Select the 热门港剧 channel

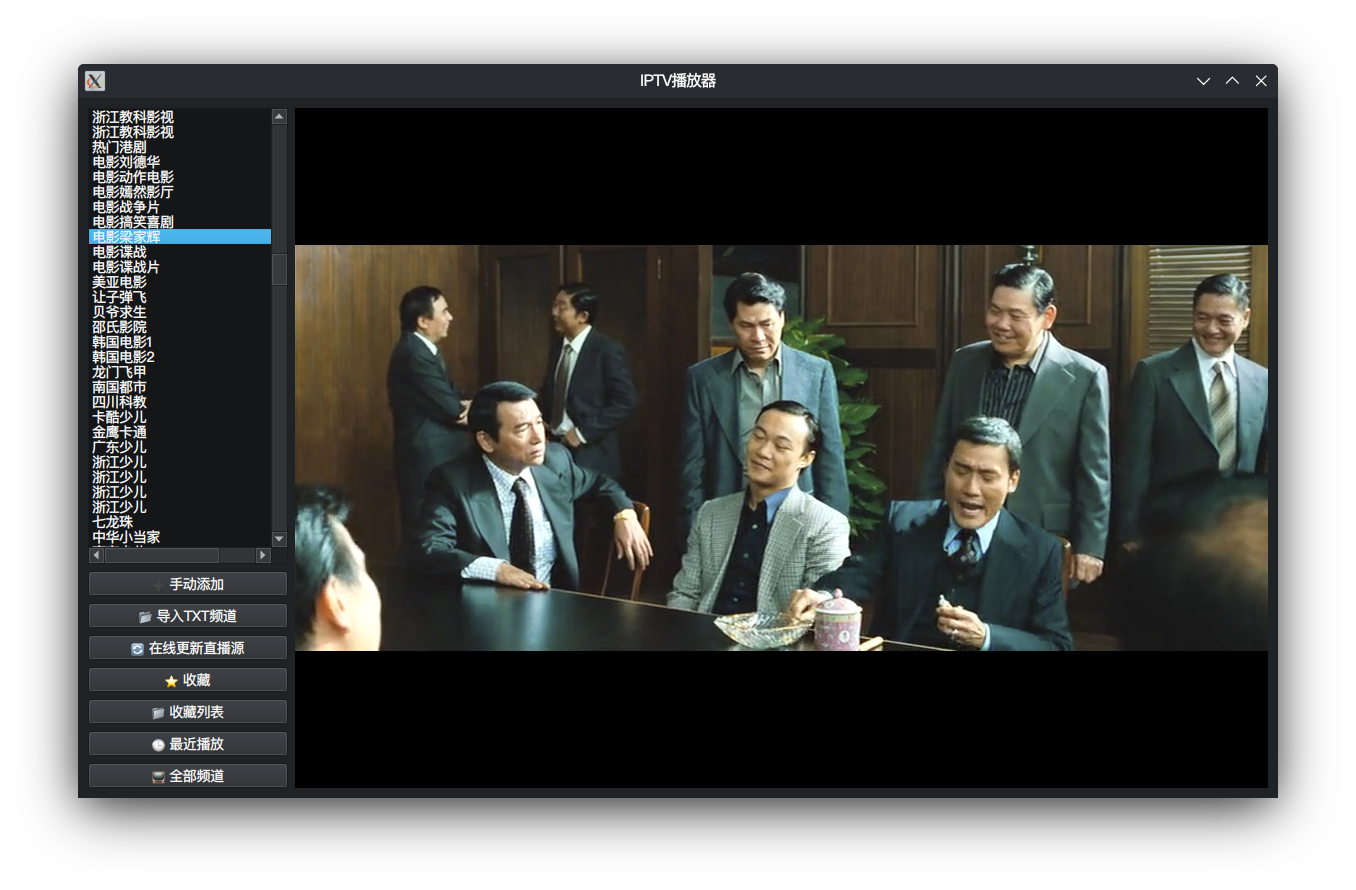(x=180, y=147)
